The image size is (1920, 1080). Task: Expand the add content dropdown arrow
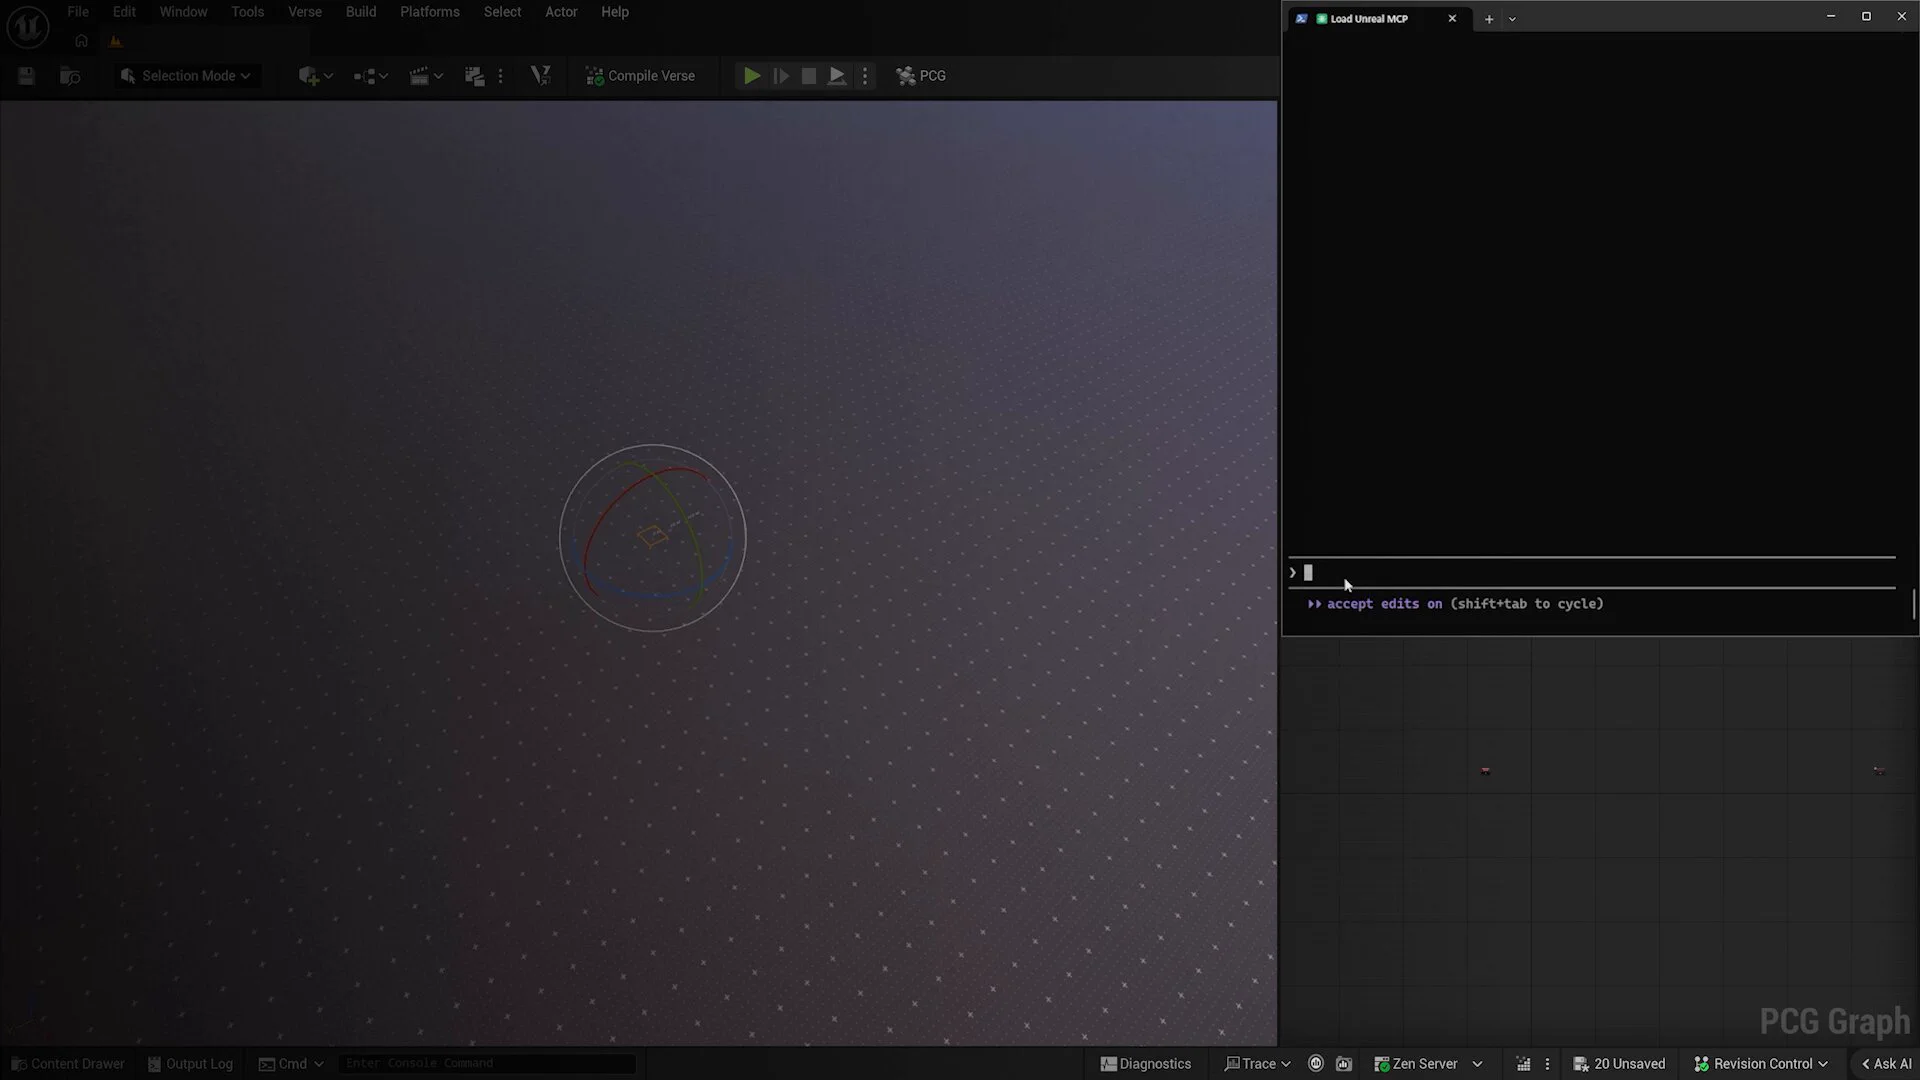[328, 76]
